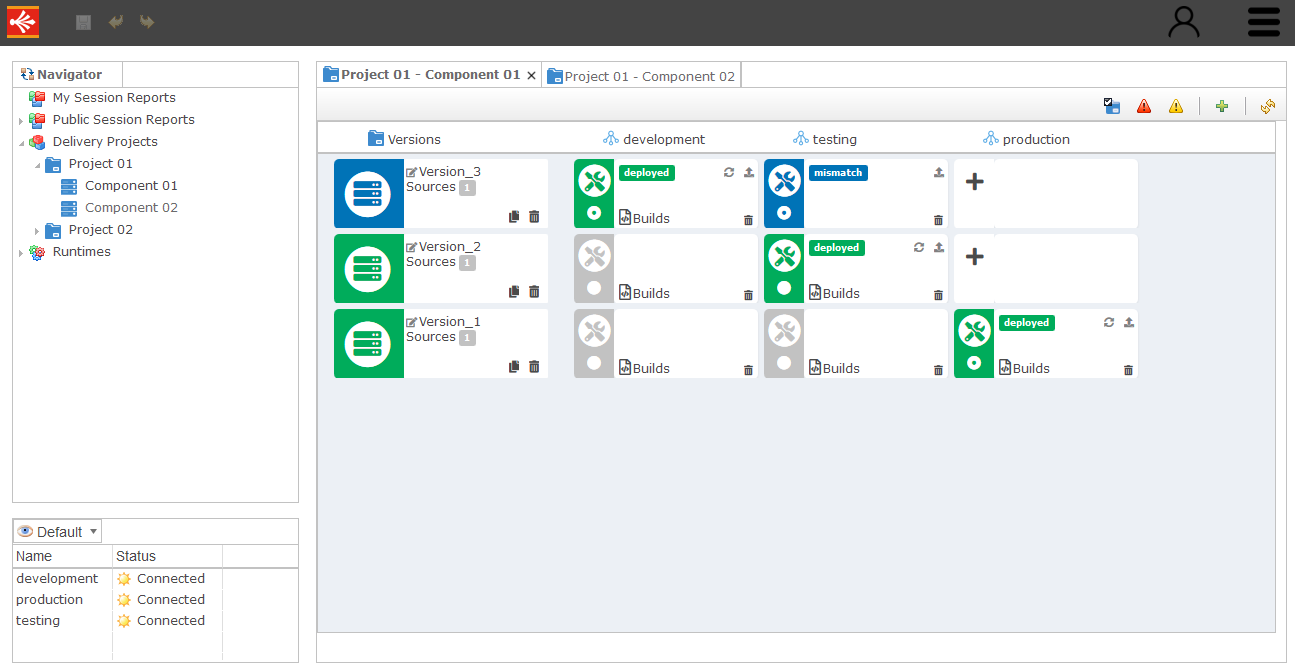Open My Session Reports in Navigator
Screen dimensions: 1295x669
114,97
